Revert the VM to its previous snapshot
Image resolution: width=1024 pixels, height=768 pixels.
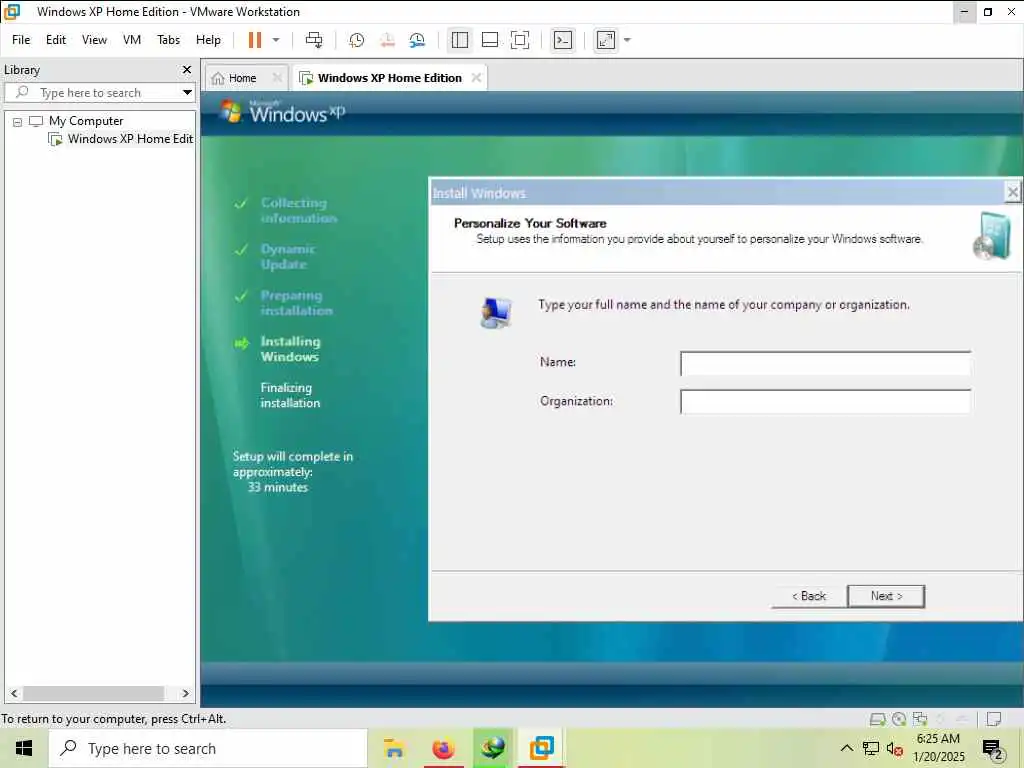387,40
